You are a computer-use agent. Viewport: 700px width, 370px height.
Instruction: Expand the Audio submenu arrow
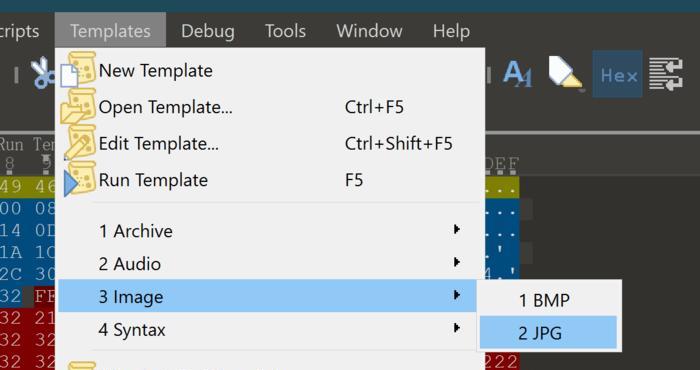(456, 262)
